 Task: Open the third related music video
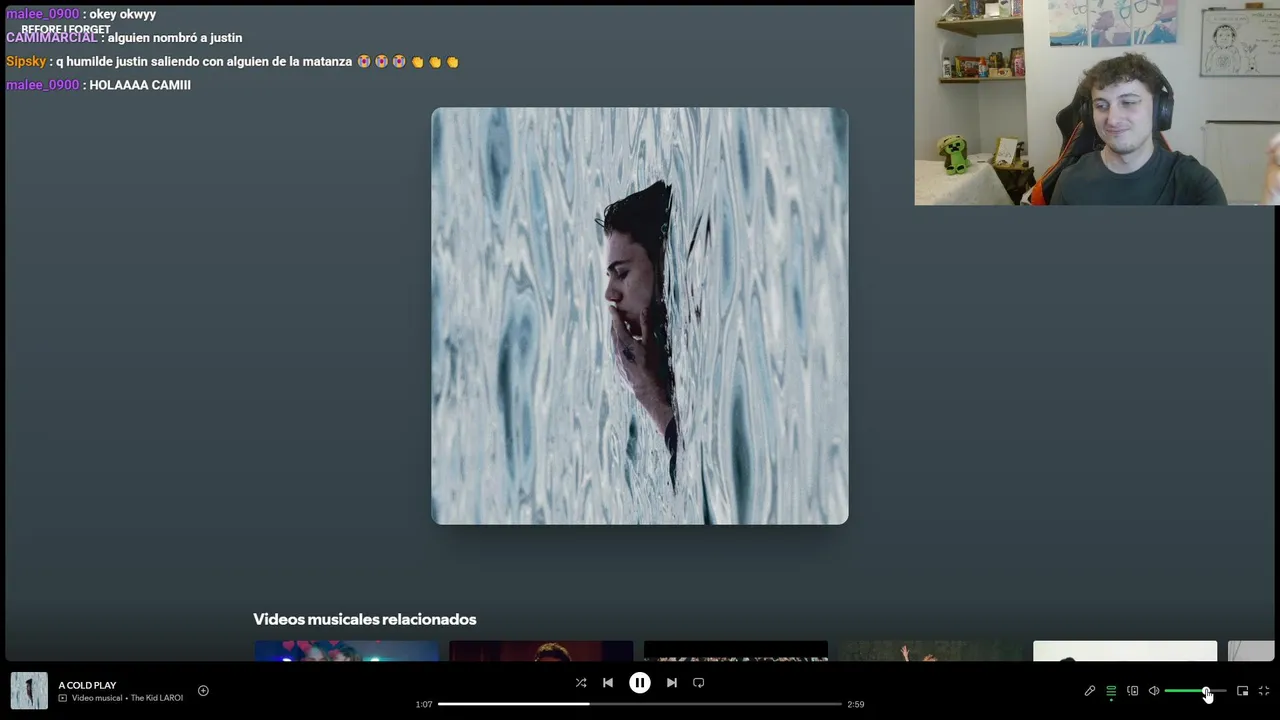[x=736, y=651]
